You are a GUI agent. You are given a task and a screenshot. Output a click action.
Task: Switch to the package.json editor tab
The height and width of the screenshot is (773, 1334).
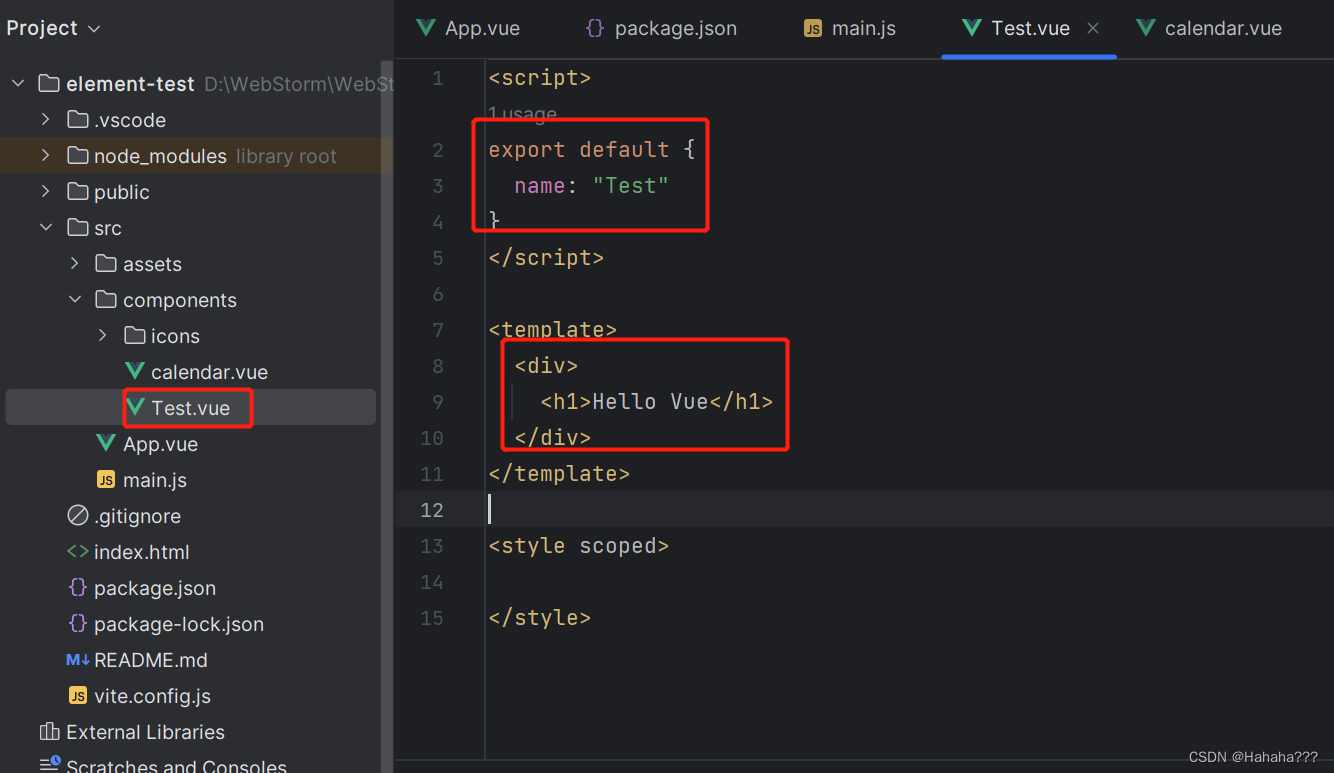[661, 28]
